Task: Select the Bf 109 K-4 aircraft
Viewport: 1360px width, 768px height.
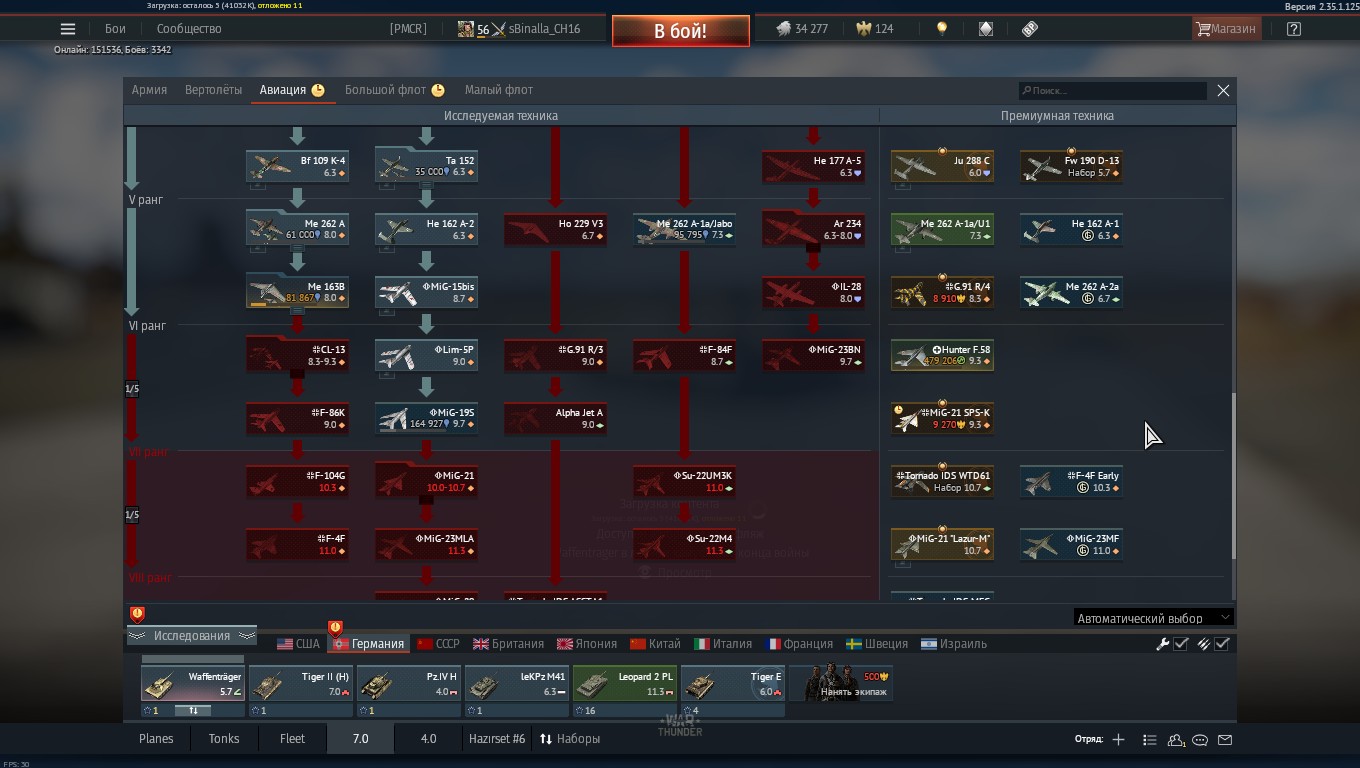Action: [297, 166]
